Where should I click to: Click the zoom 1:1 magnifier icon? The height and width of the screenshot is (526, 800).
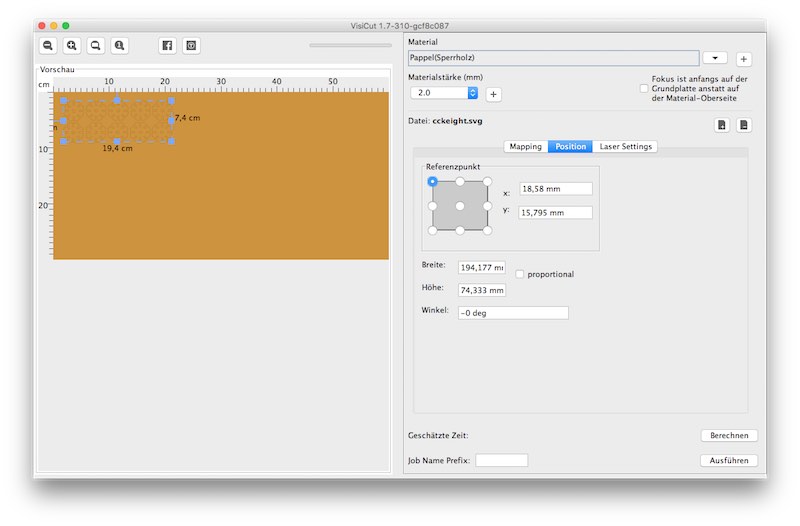tap(119, 45)
